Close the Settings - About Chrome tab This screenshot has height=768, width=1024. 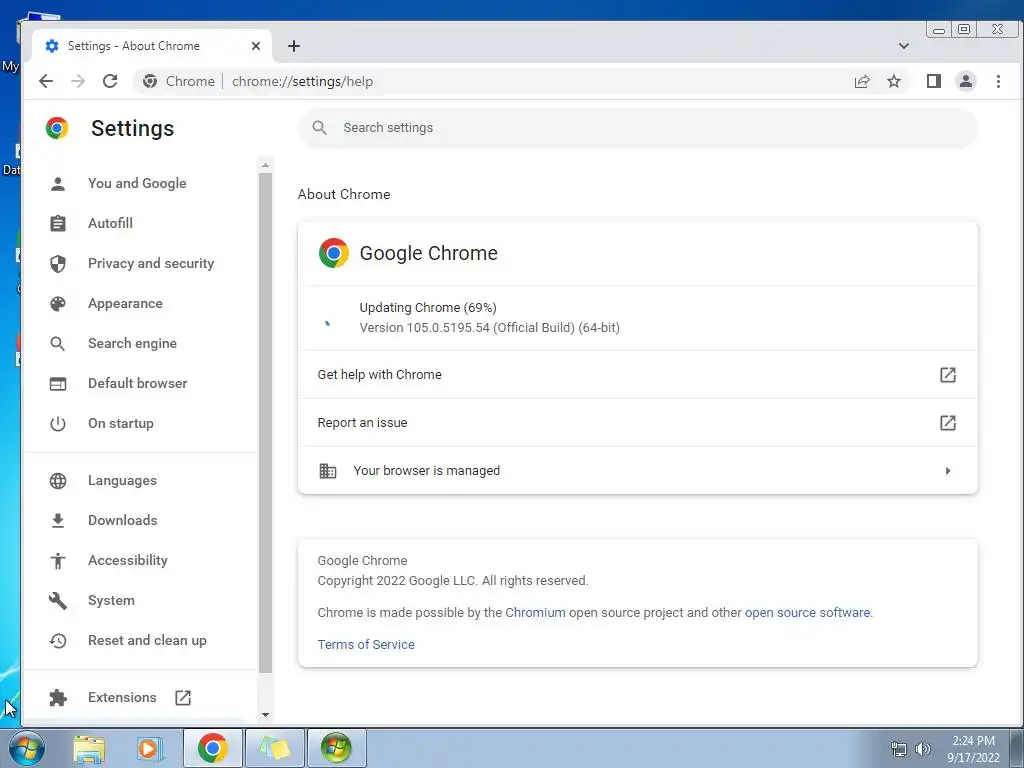coord(256,46)
